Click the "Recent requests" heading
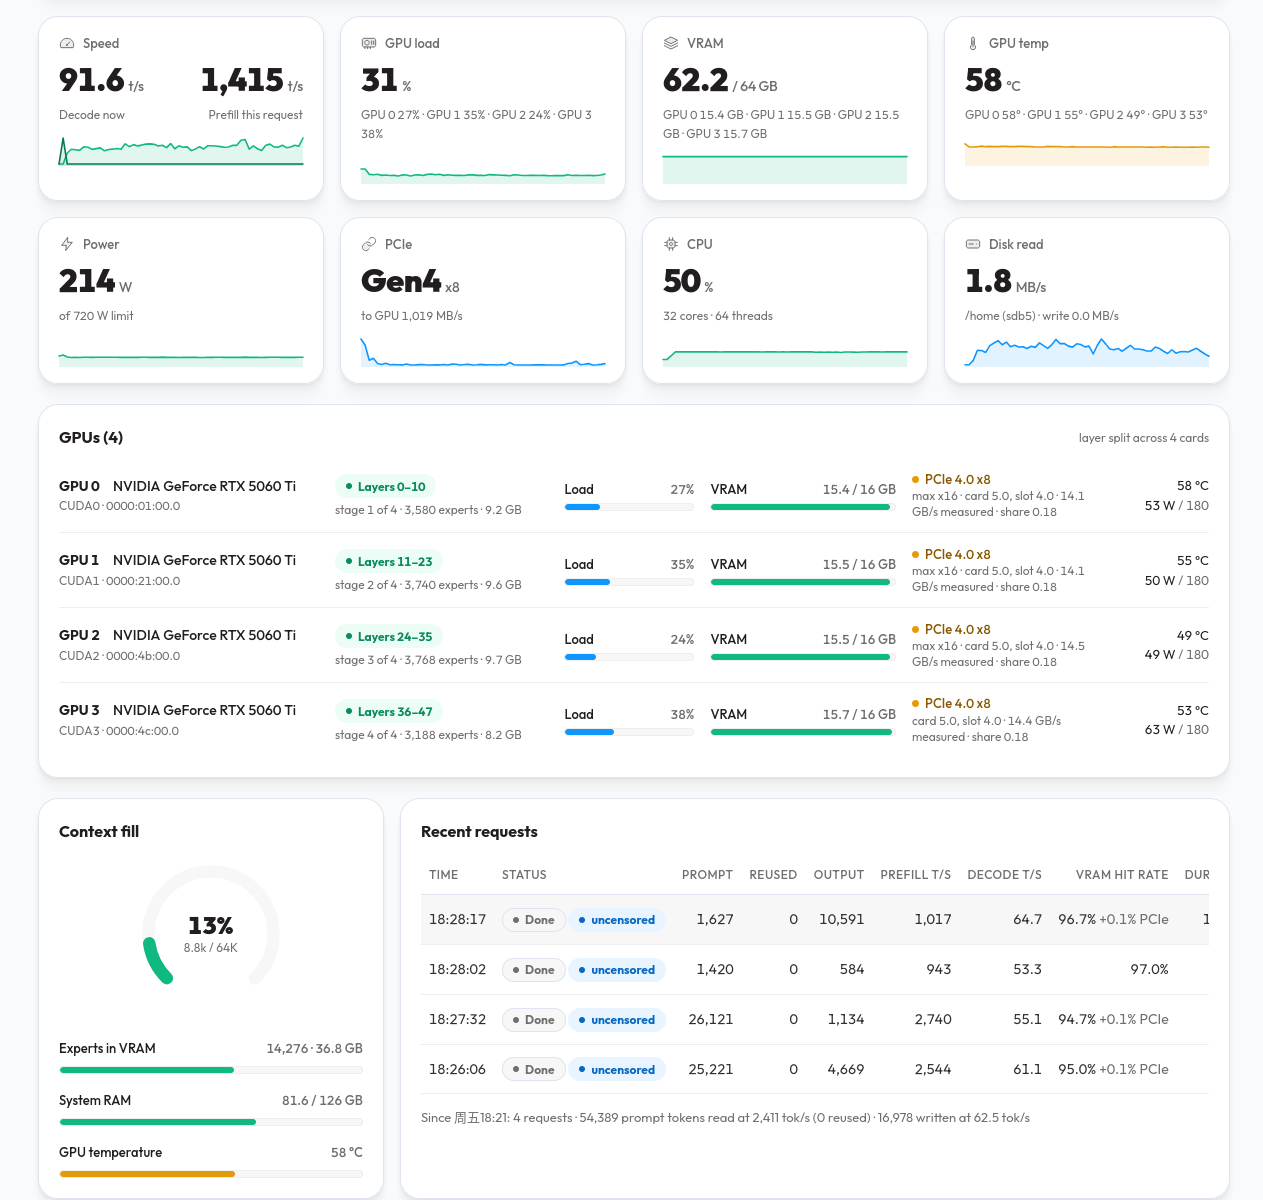The width and height of the screenshot is (1263, 1200). tap(479, 832)
